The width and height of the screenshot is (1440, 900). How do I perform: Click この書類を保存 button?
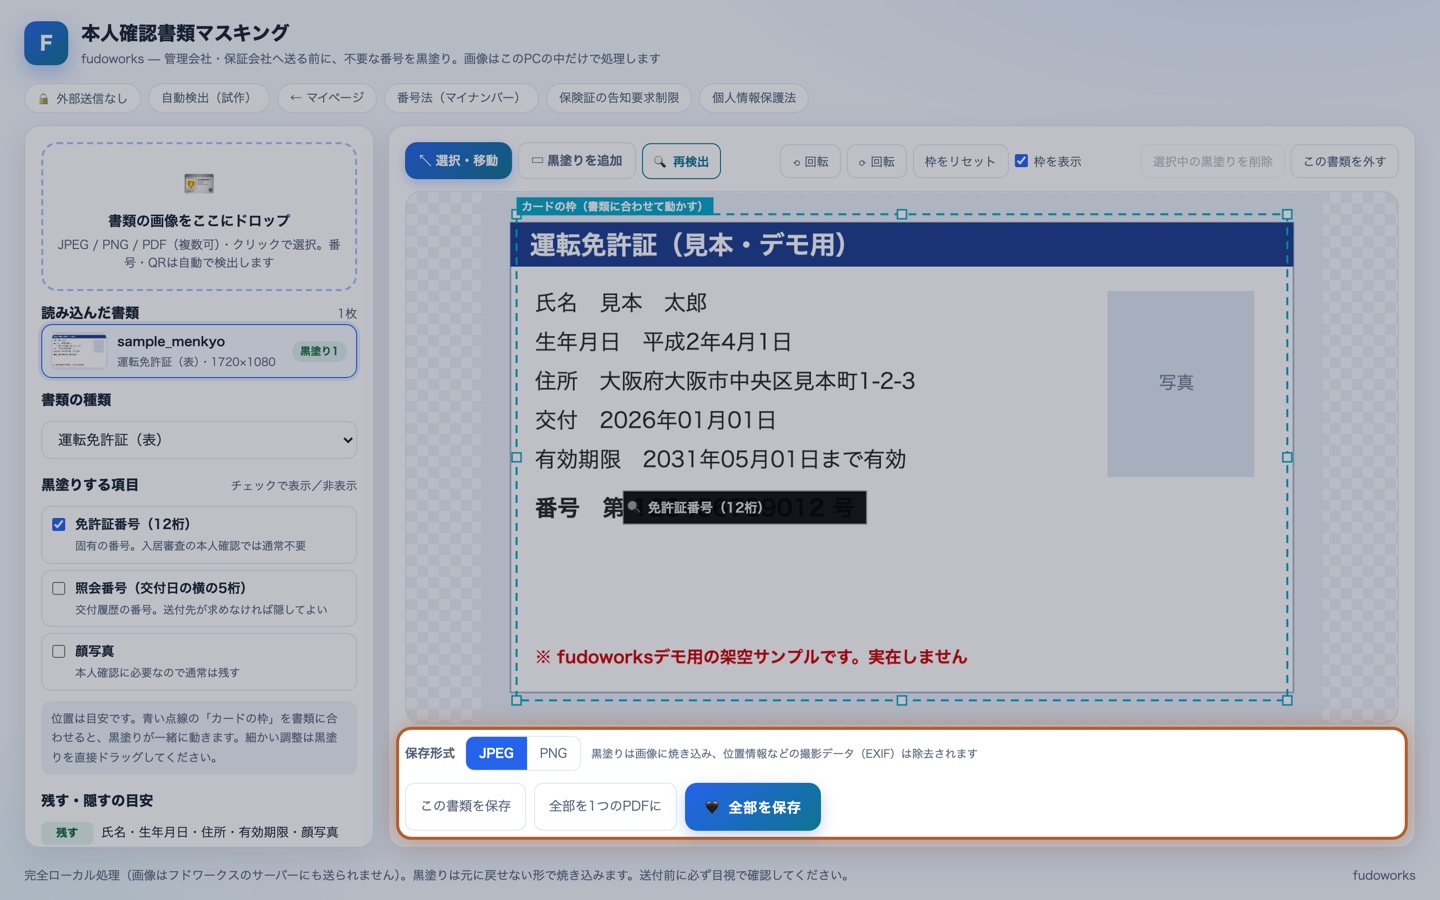tap(466, 806)
